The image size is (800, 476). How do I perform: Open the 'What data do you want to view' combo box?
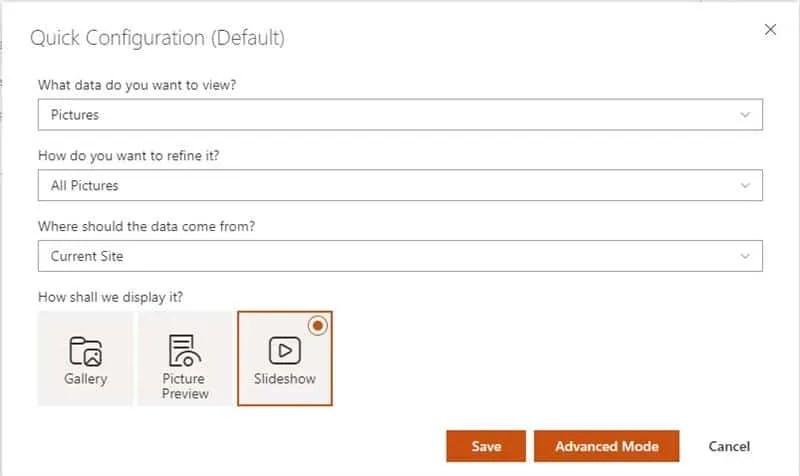click(x=400, y=115)
